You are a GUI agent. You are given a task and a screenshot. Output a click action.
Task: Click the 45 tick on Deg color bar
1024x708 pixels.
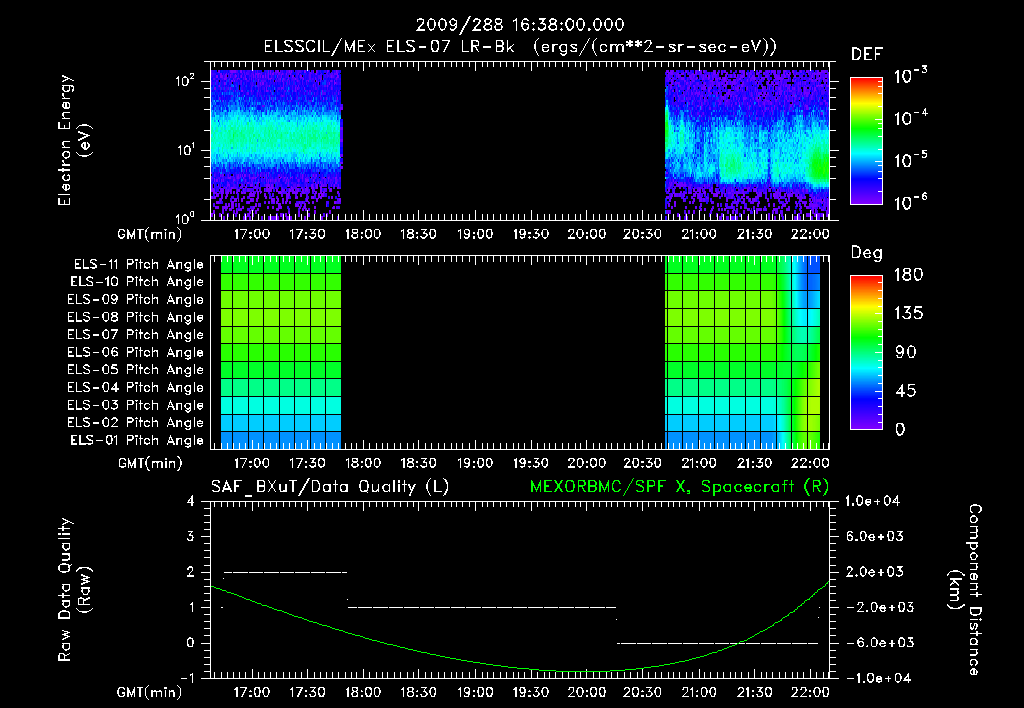pos(905,391)
